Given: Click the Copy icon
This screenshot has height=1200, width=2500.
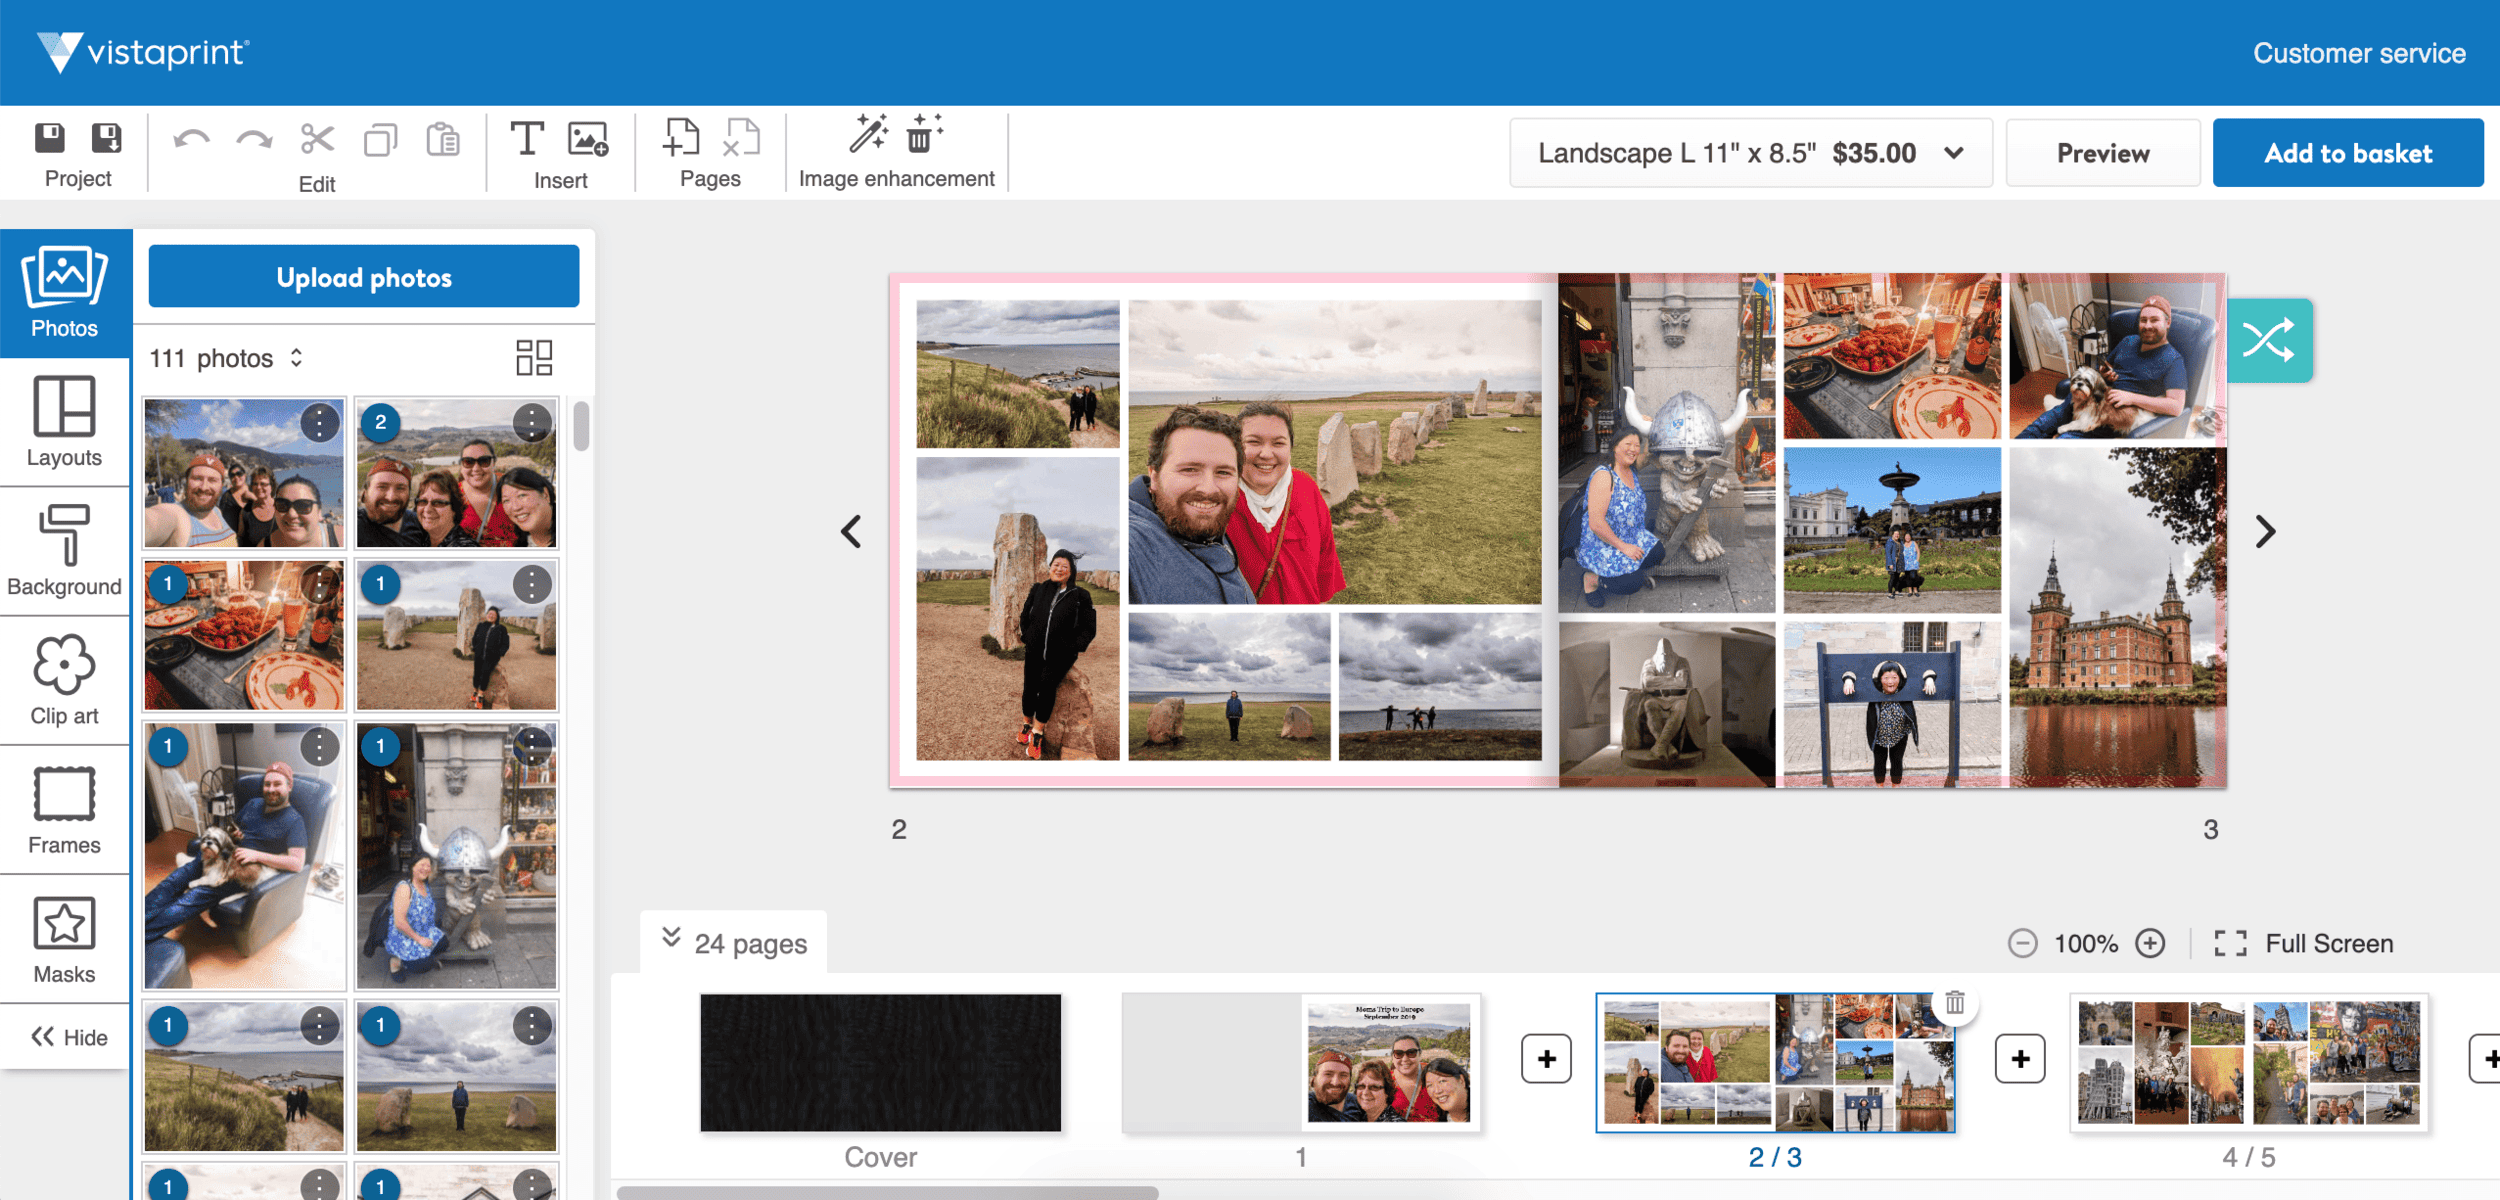Looking at the screenshot, I should (x=380, y=140).
